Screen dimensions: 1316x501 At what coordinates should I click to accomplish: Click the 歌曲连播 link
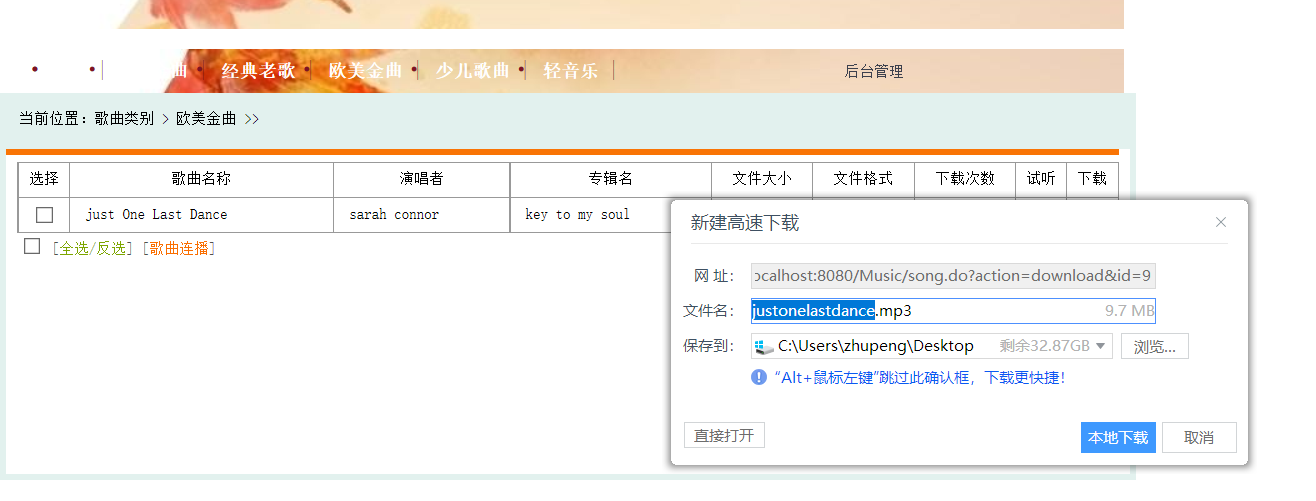179,249
